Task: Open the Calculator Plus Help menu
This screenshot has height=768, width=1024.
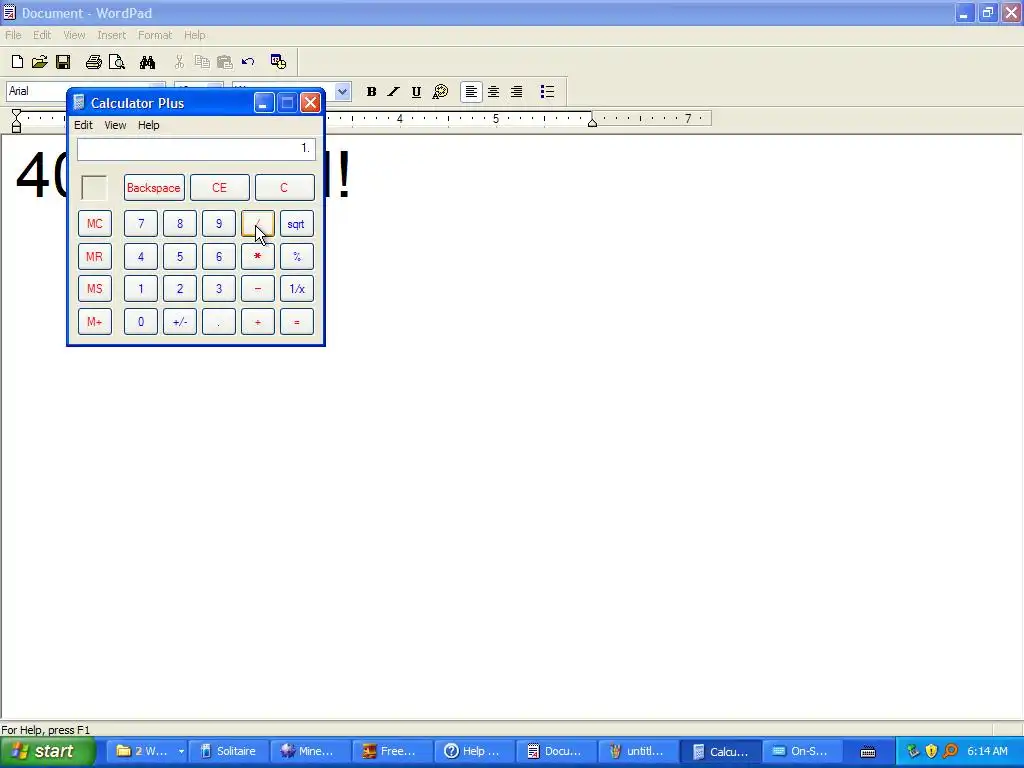Action: point(148,125)
